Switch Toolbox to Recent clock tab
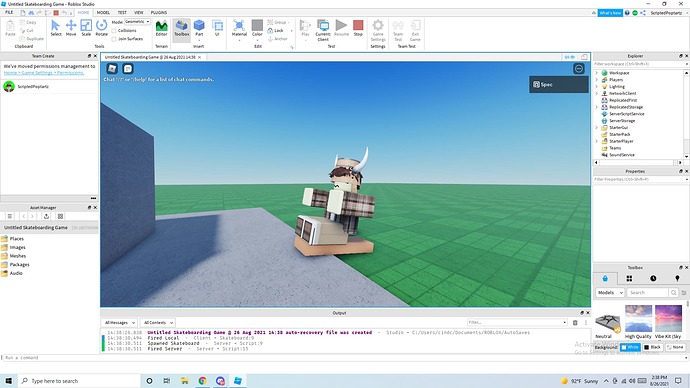 [653, 278]
